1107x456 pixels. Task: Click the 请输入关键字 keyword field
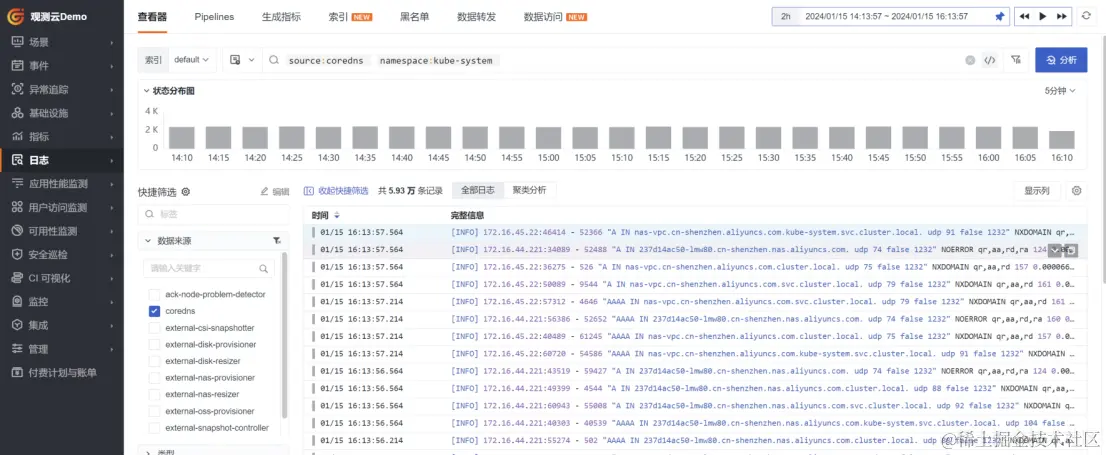[x=208, y=269]
